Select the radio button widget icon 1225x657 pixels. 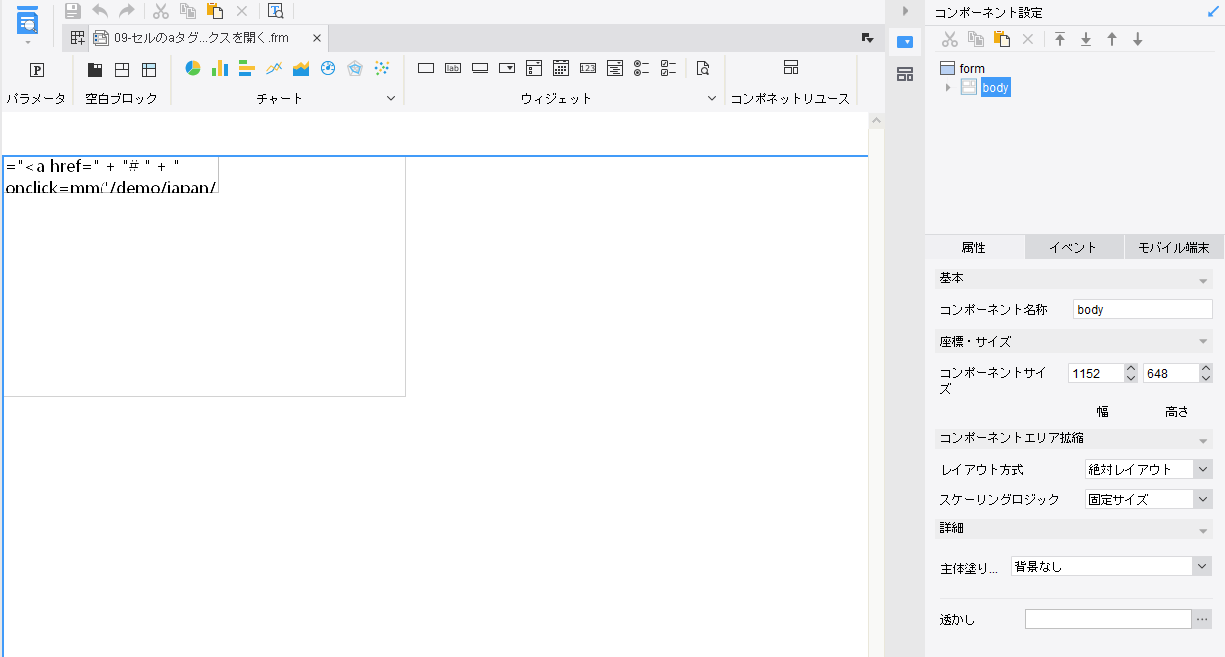[x=640, y=68]
